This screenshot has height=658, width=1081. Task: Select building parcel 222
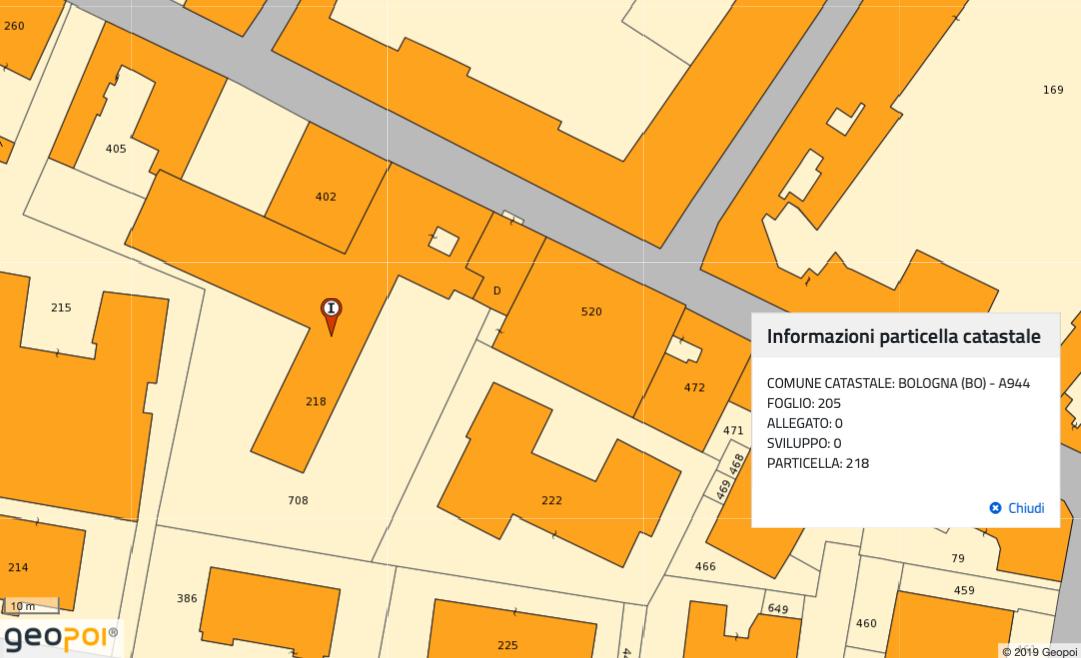(x=551, y=500)
